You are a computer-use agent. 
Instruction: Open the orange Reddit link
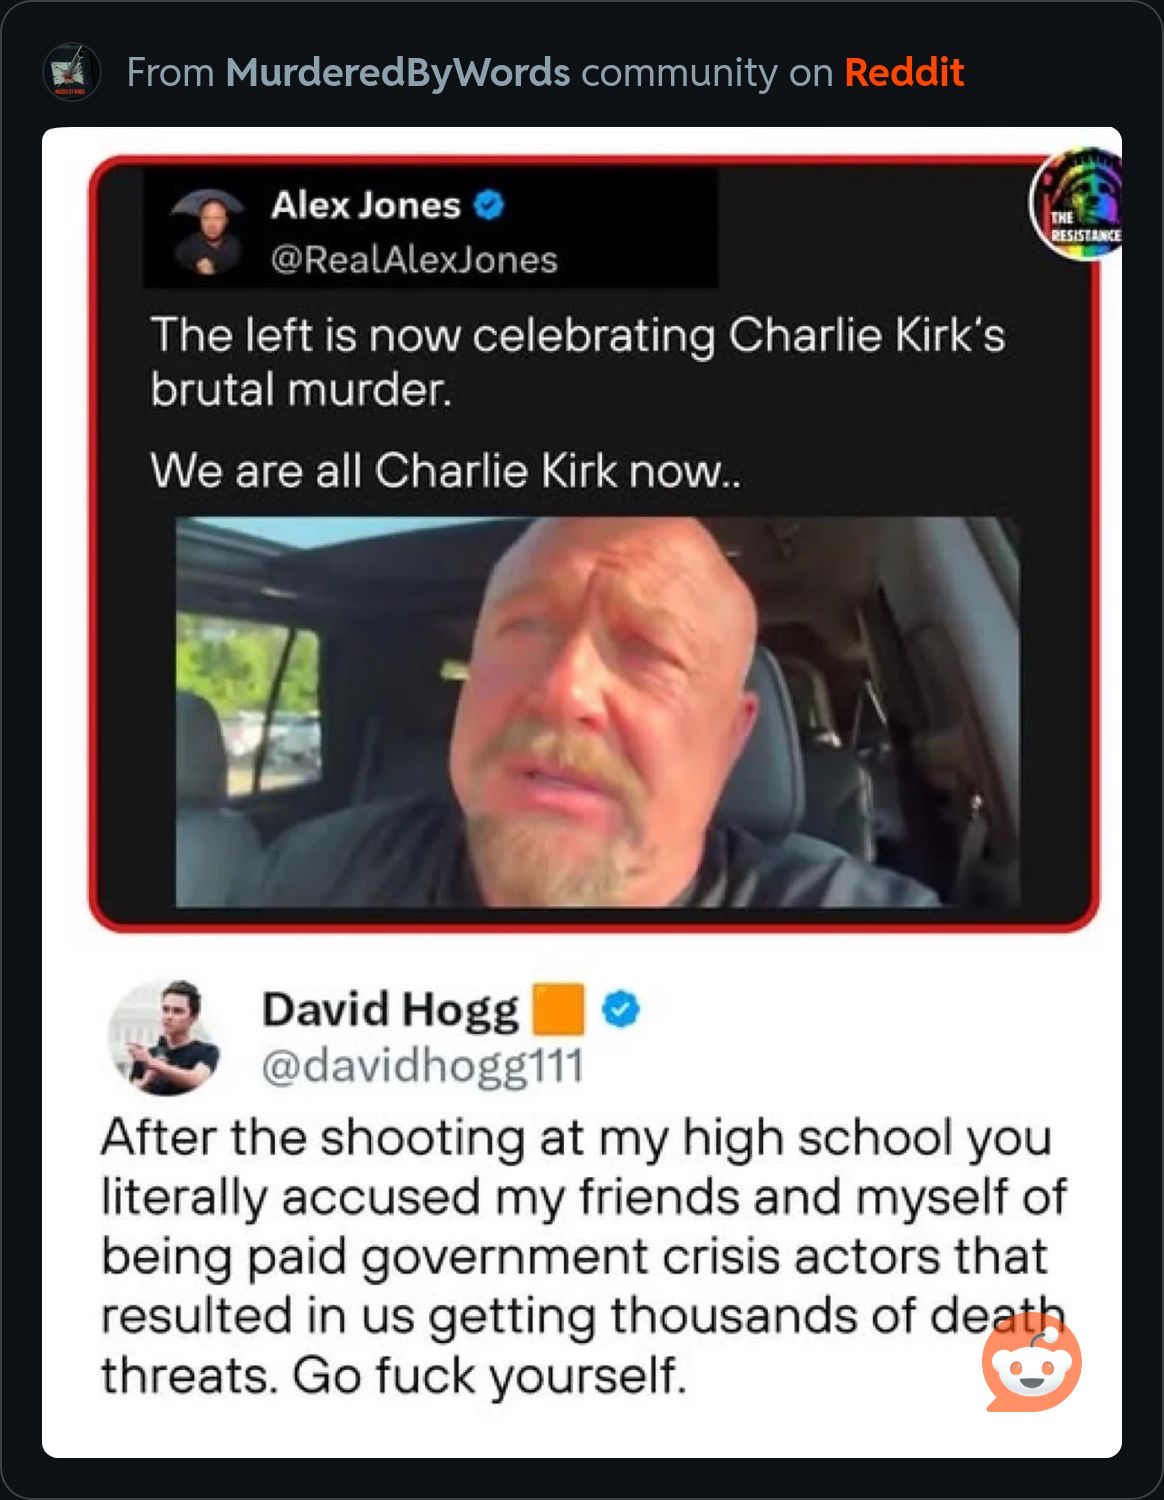pyautogui.click(x=904, y=73)
